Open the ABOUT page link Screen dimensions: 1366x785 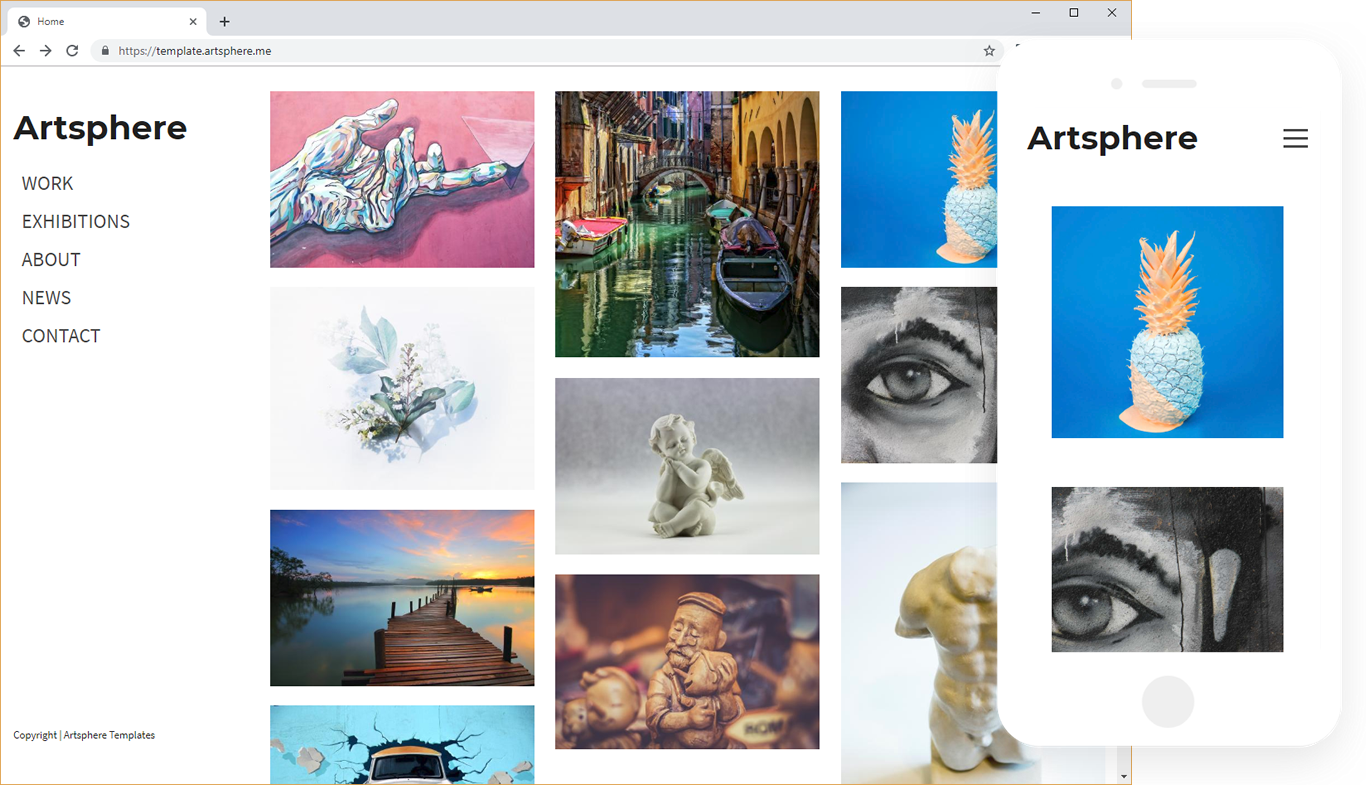(x=51, y=259)
